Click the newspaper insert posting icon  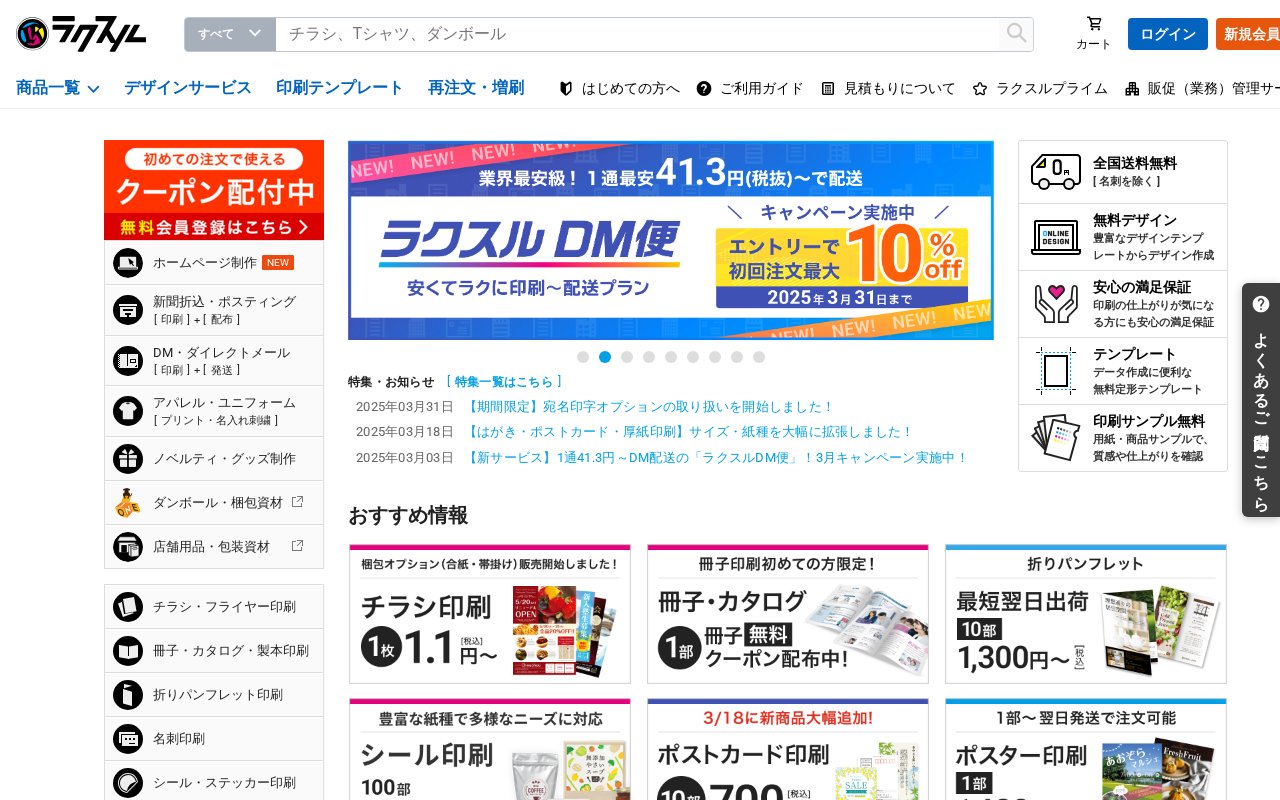pos(128,310)
